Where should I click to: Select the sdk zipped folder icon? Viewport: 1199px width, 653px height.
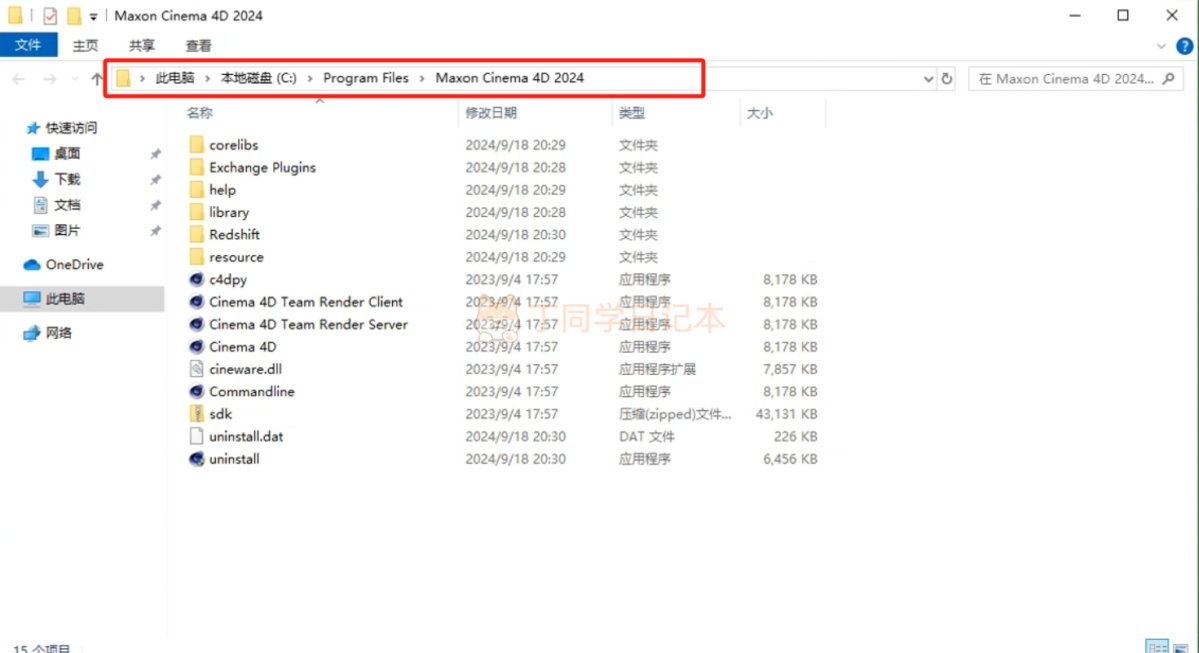tap(197, 414)
